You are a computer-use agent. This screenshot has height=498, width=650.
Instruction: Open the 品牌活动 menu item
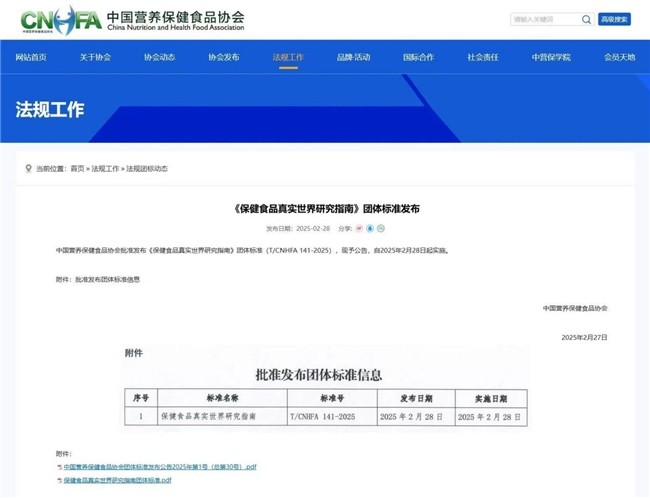pos(353,57)
